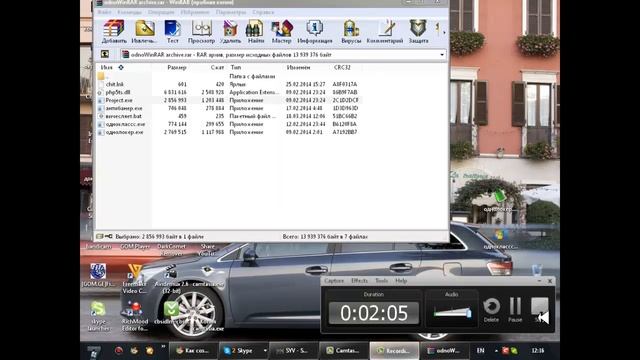
Task: Stop the recording
Action: [540, 310]
